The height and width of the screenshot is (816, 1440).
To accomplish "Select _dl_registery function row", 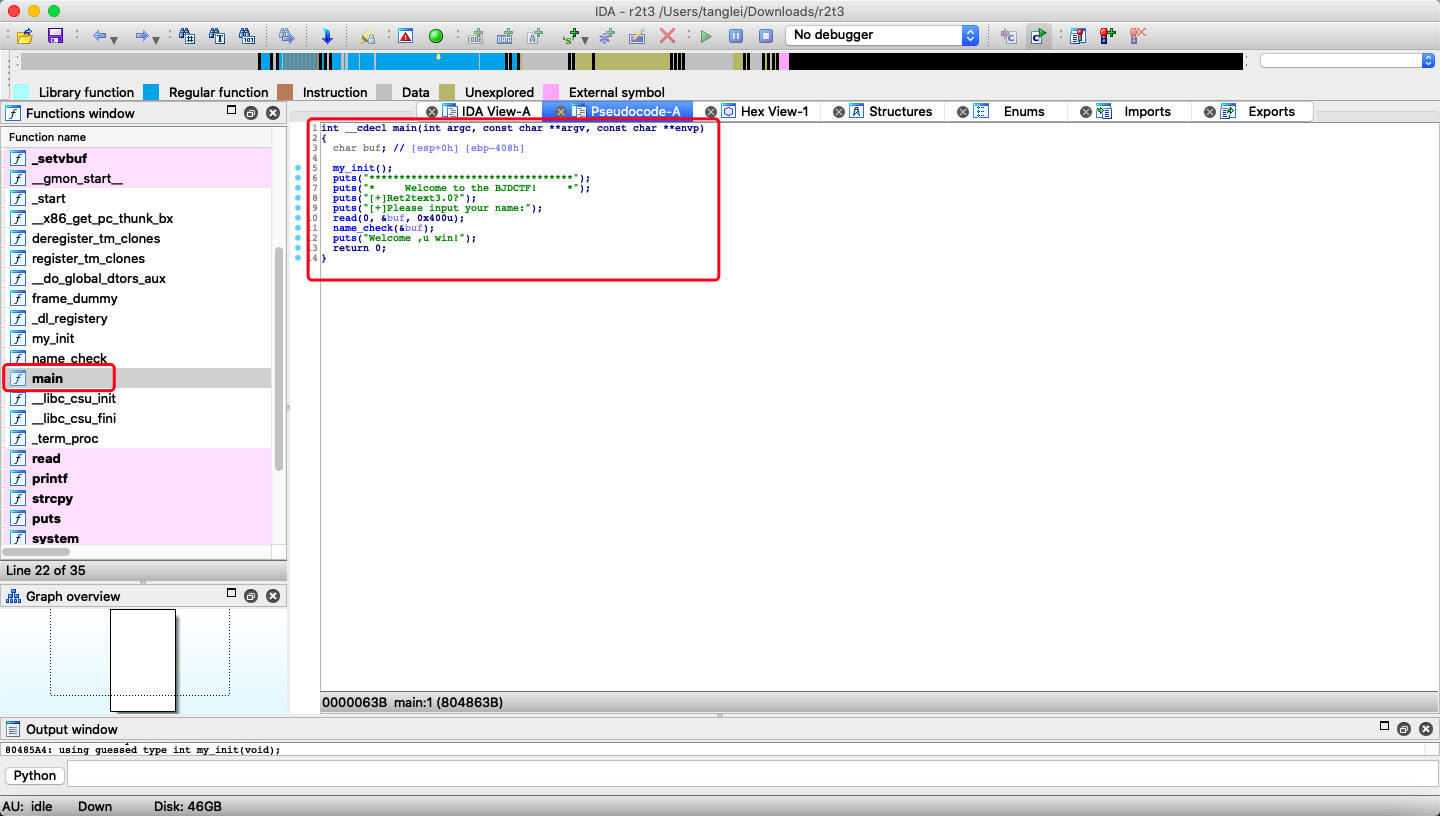I will (137, 318).
